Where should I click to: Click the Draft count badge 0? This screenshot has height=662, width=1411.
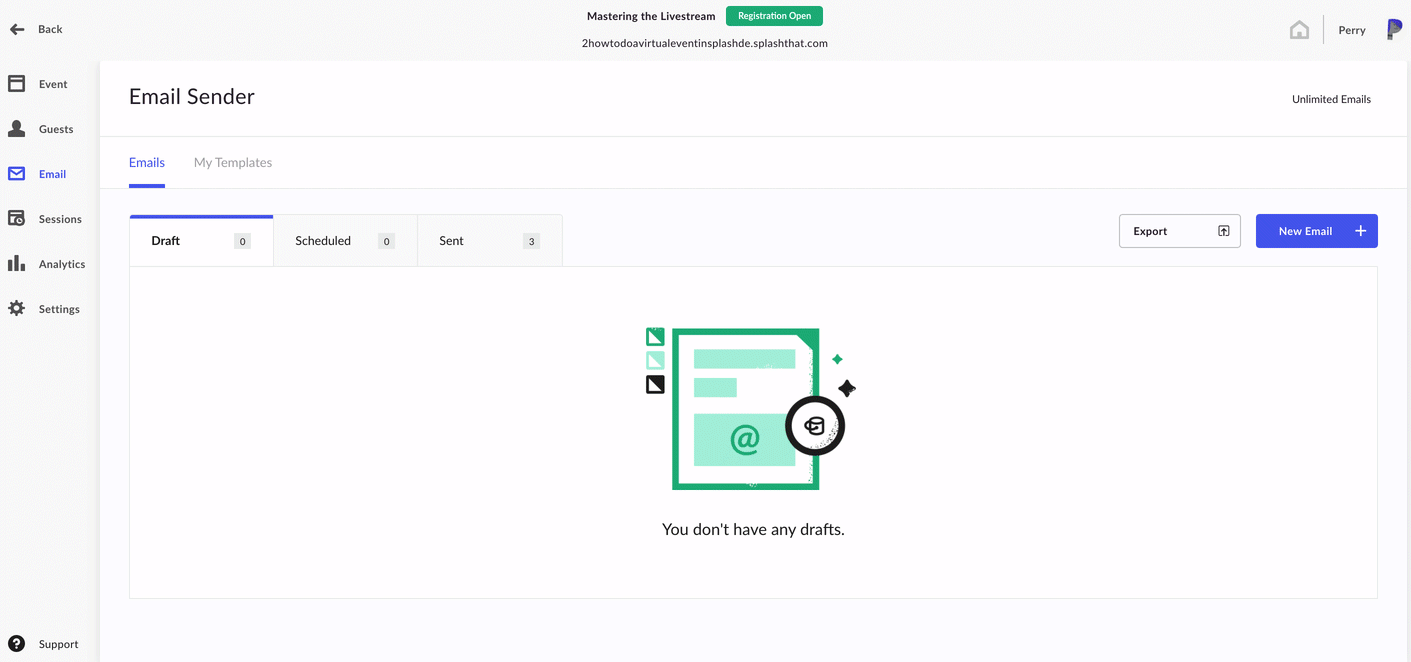coord(242,241)
